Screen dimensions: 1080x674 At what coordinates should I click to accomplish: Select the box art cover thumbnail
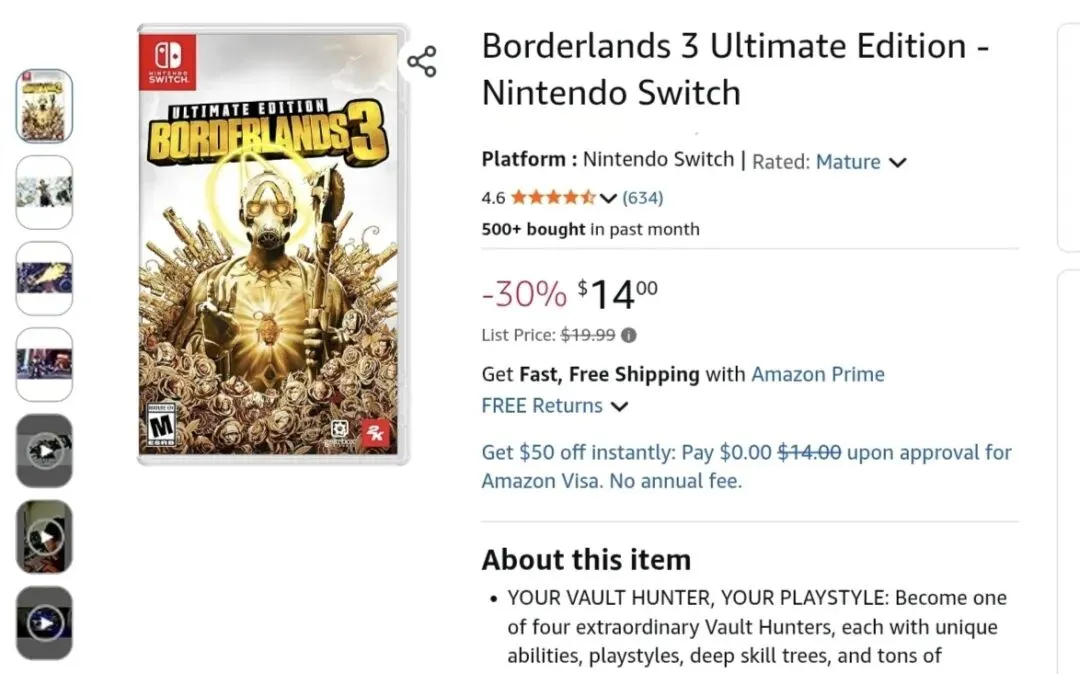[44, 106]
